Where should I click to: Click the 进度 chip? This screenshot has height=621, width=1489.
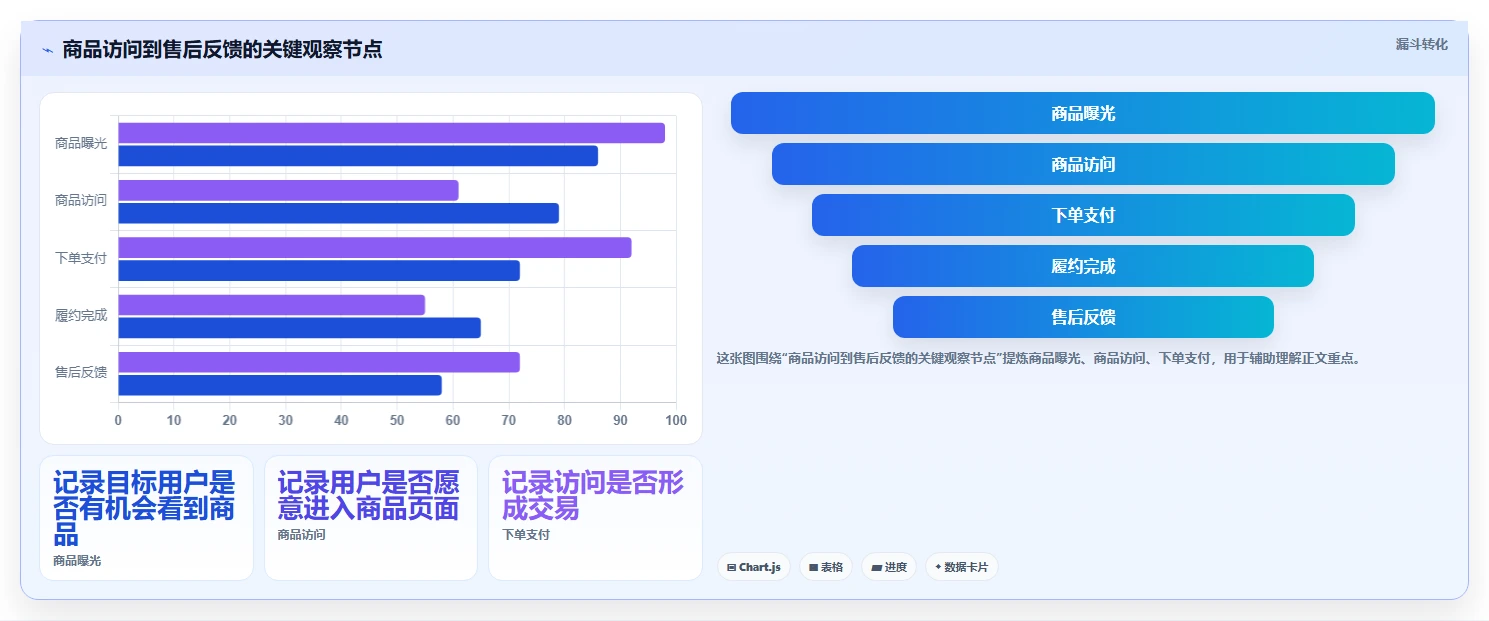888,567
